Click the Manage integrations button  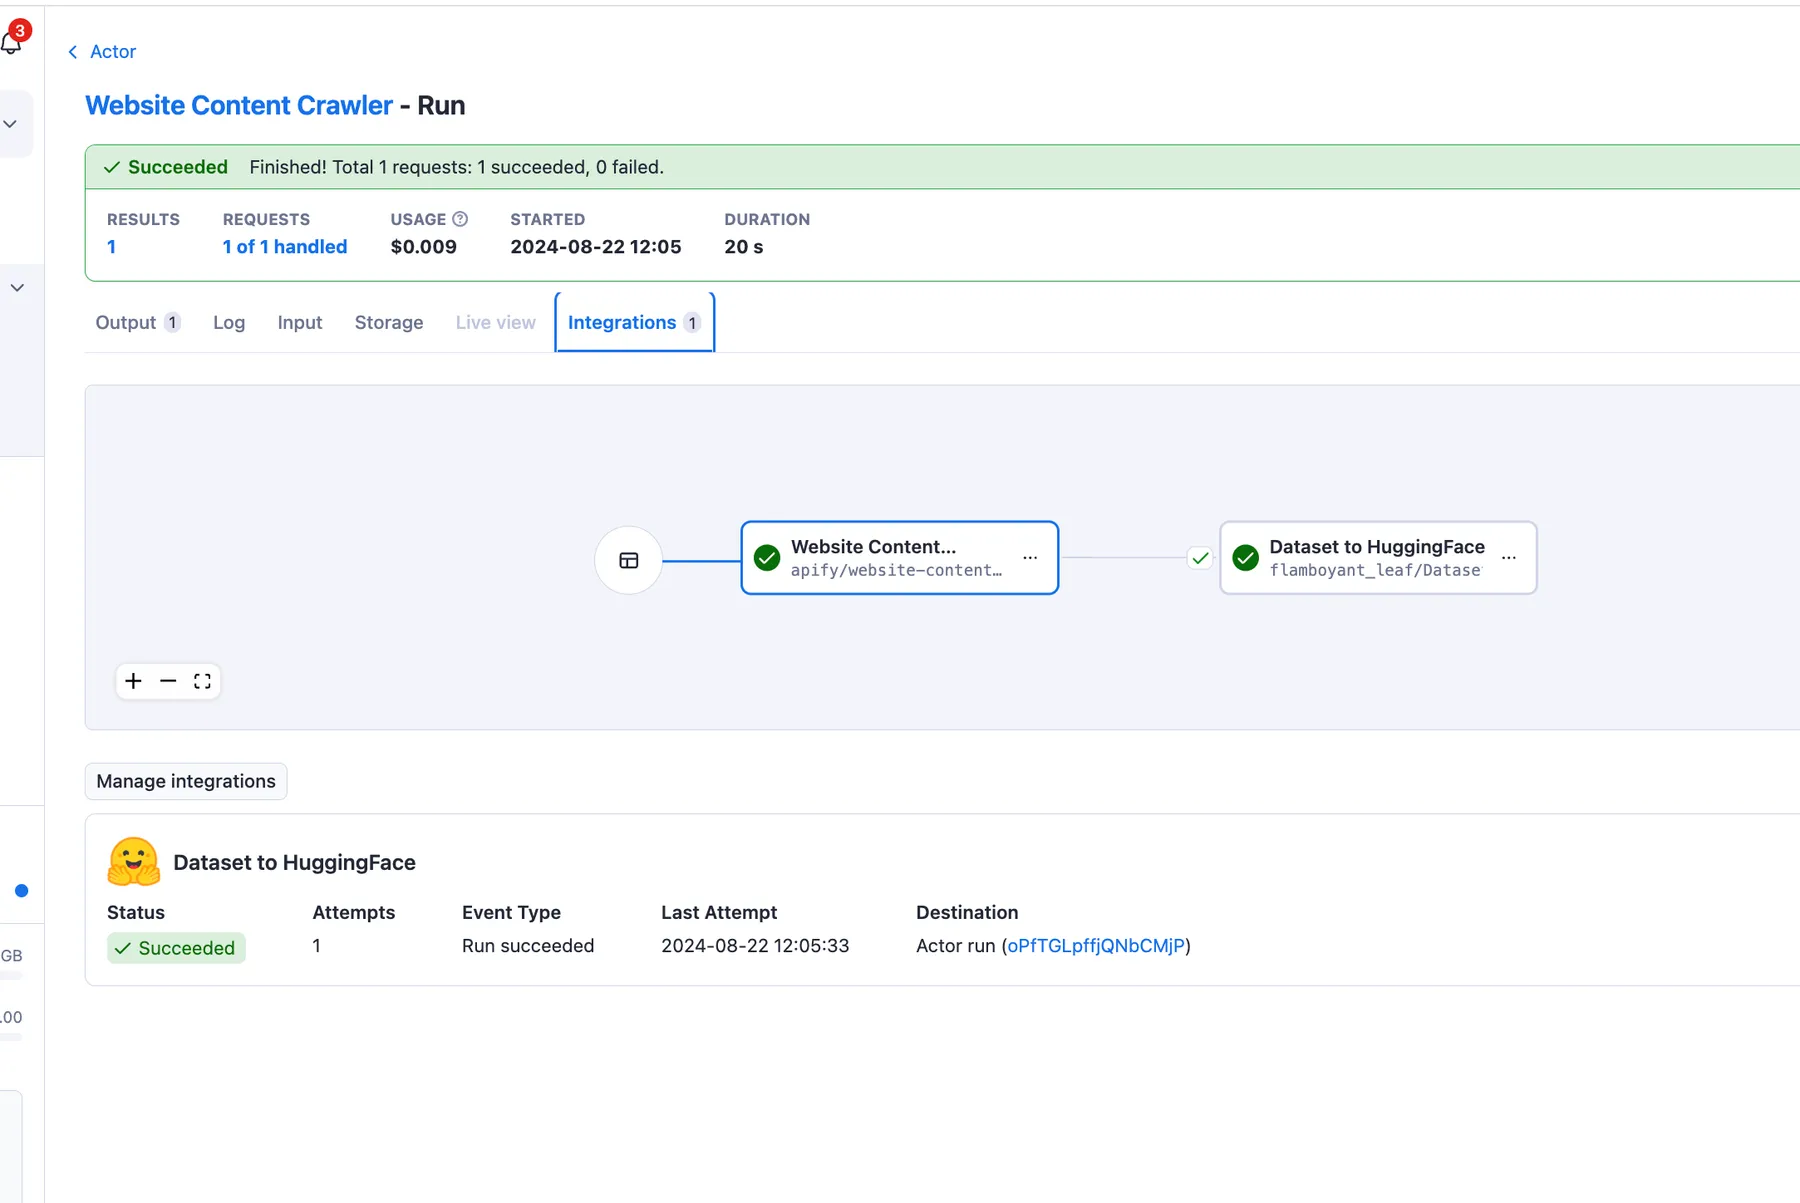pos(186,782)
